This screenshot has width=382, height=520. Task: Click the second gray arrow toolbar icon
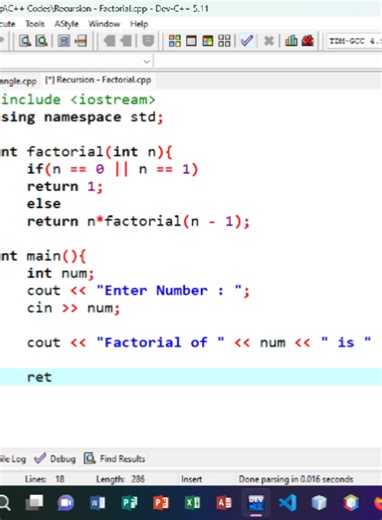tap(126, 41)
